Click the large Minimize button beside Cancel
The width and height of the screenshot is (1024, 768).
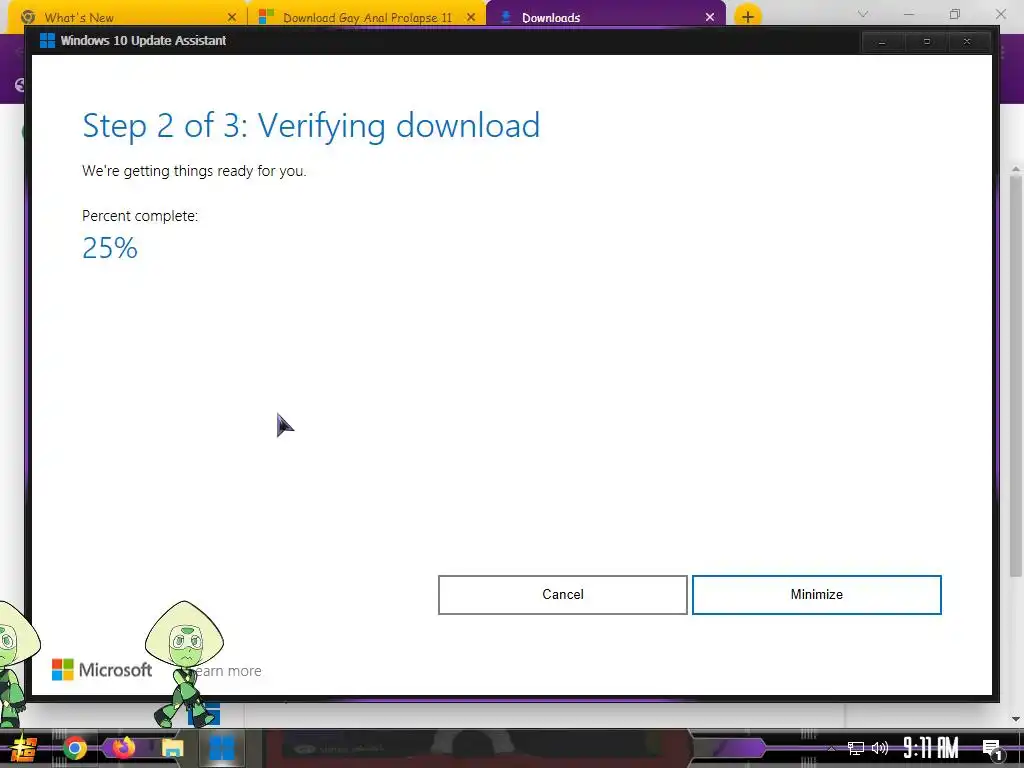point(816,594)
